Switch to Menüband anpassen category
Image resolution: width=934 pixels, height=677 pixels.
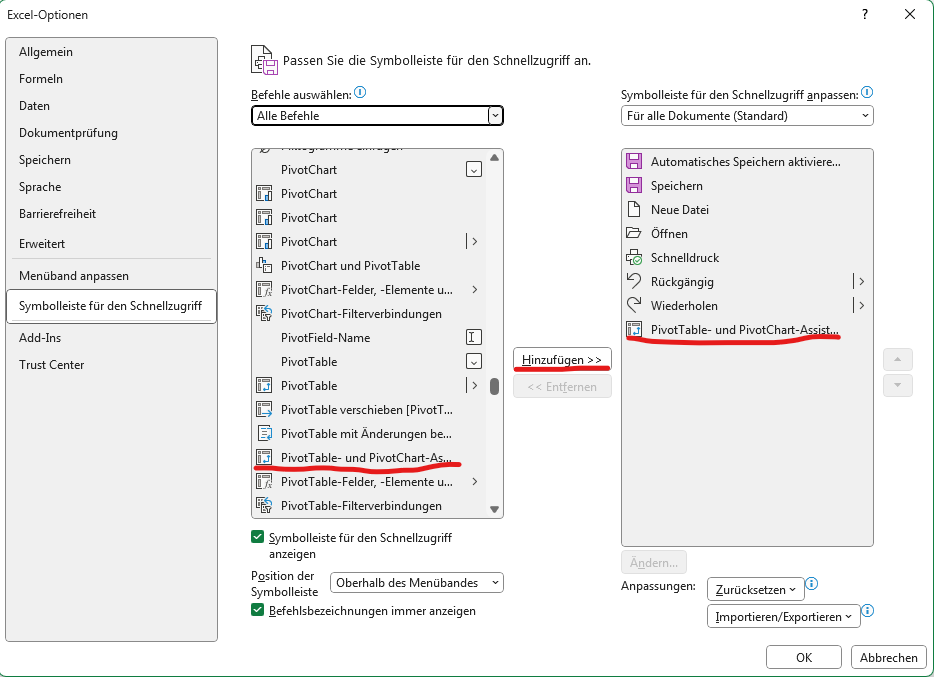[x=74, y=276]
